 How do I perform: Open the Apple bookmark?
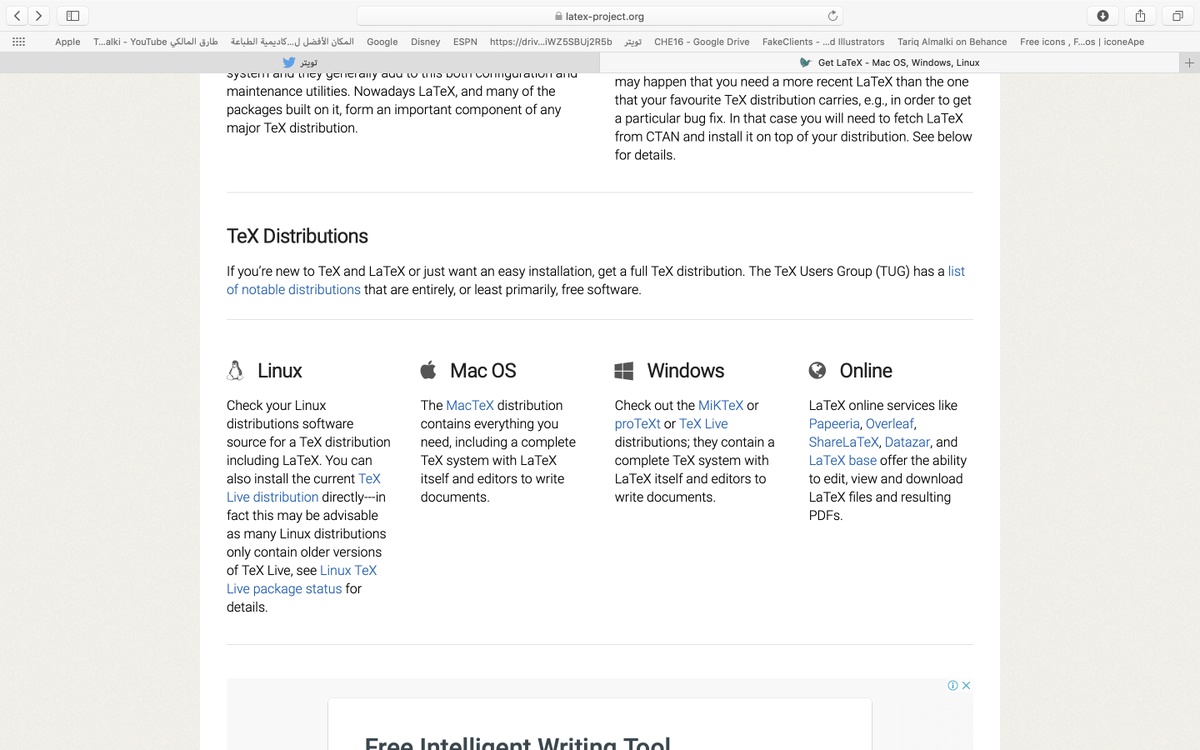pyautogui.click(x=68, y=42)
